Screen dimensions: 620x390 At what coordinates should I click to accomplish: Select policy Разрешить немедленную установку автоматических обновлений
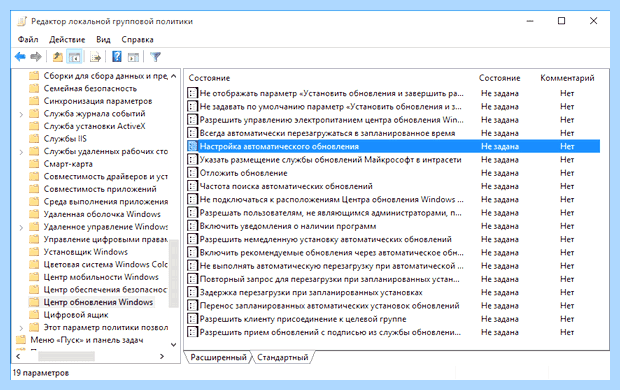tap(325, 239)
